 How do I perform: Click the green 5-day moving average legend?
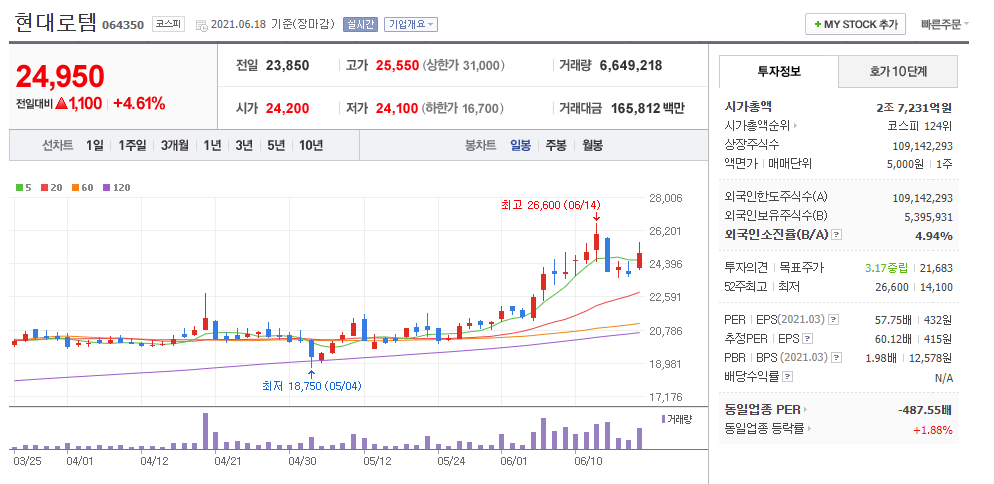23,188
